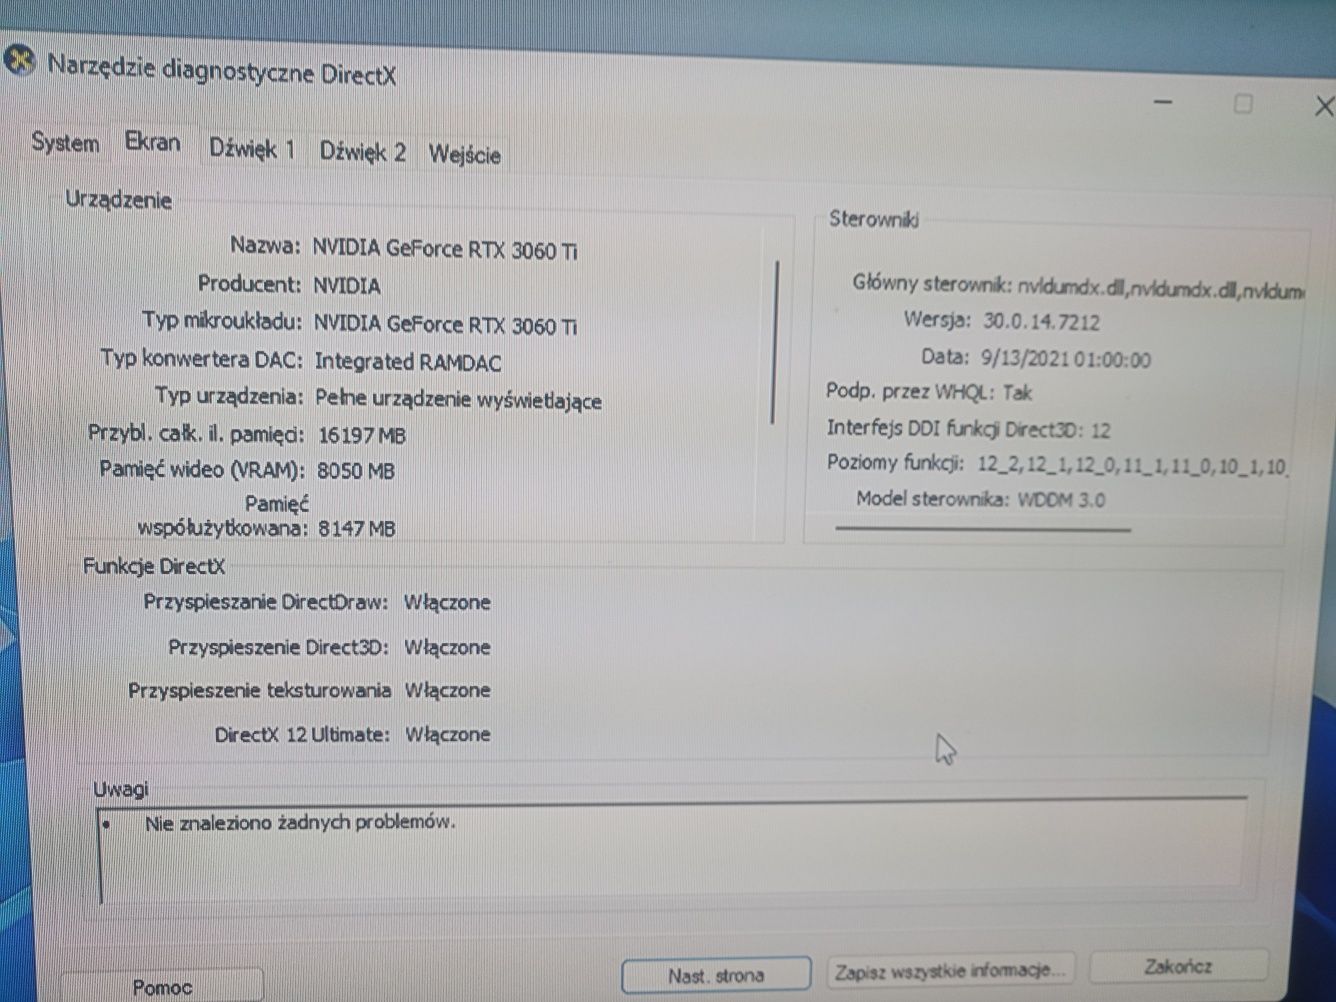1336x1002 pixels.
Task: Switch to the Wejście tab
Action: click(x=464, y=155)
